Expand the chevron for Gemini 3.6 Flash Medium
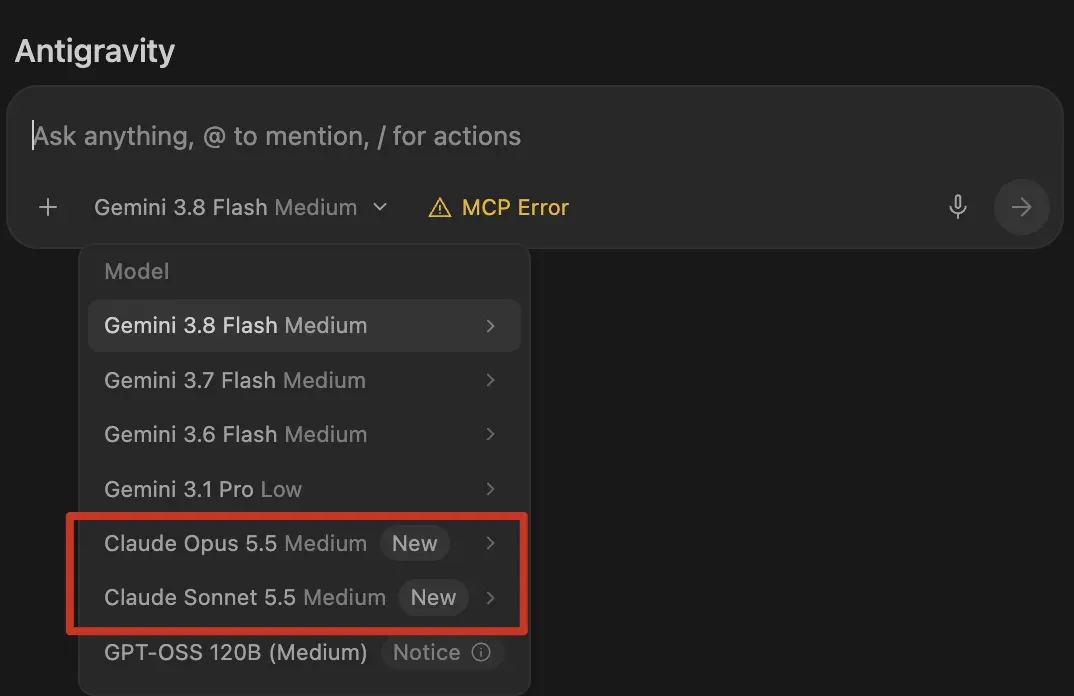Image resolution: width=1074 pixels, height=696 pixels. point(490,434)
